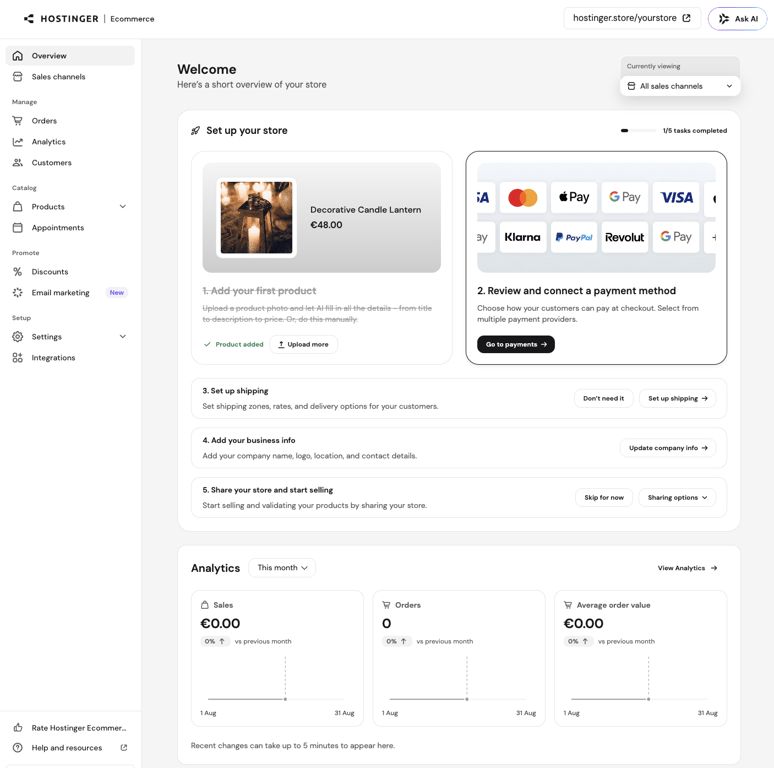
Task: Click the Mastercard logo tile
Action: [523, 197]
